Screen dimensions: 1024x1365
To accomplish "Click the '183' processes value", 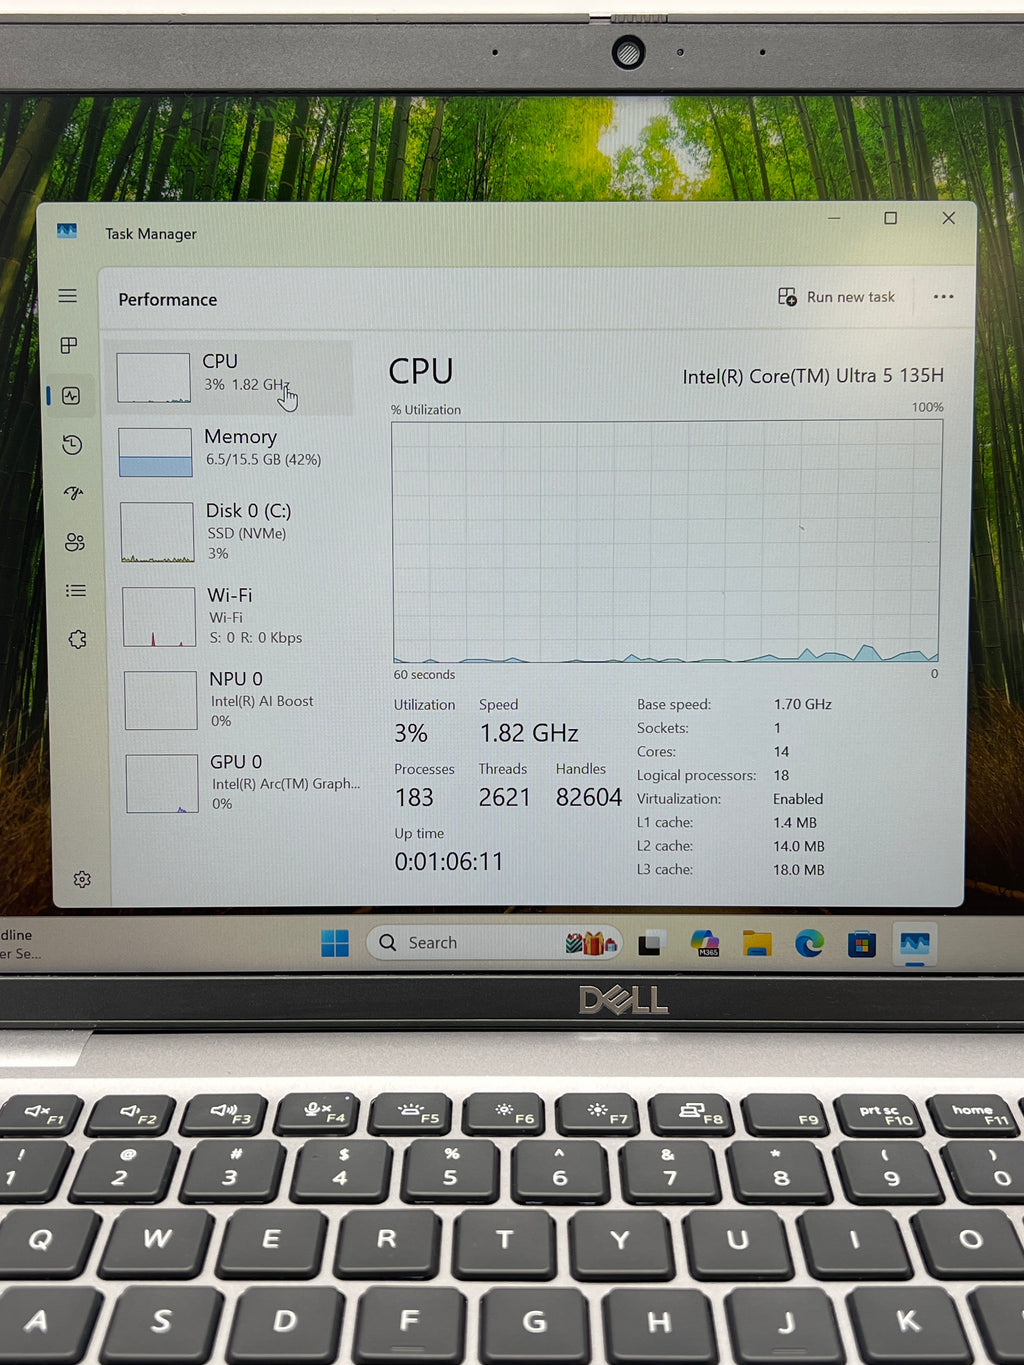I will coord(414,797).
